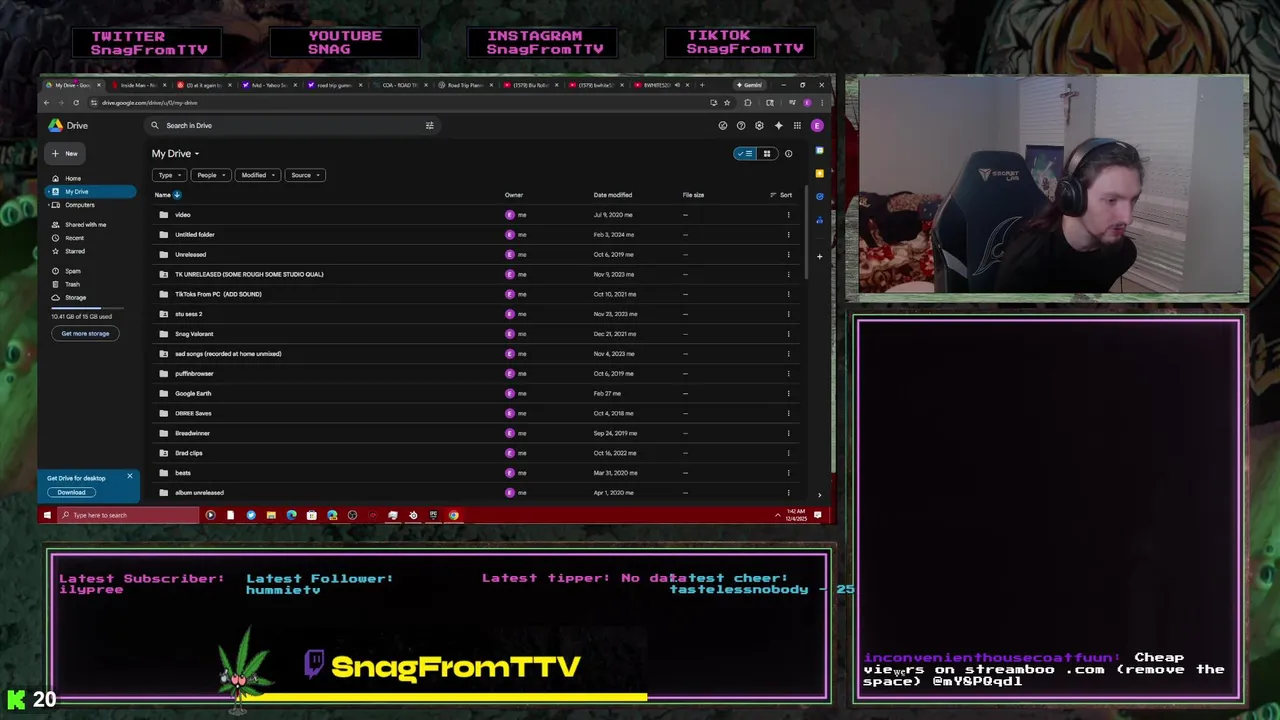Image resolution: width=1280 pixels, height=720 pixels.
Task: Click the plus get add-ons side panel icon
Action: point(819,256)
